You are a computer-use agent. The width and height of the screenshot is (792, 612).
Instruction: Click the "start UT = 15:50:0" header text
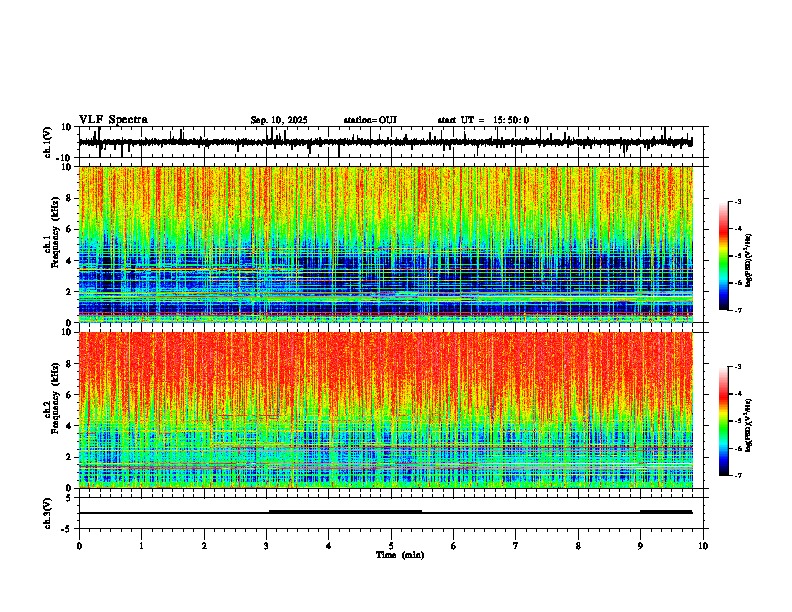(483, 120)
